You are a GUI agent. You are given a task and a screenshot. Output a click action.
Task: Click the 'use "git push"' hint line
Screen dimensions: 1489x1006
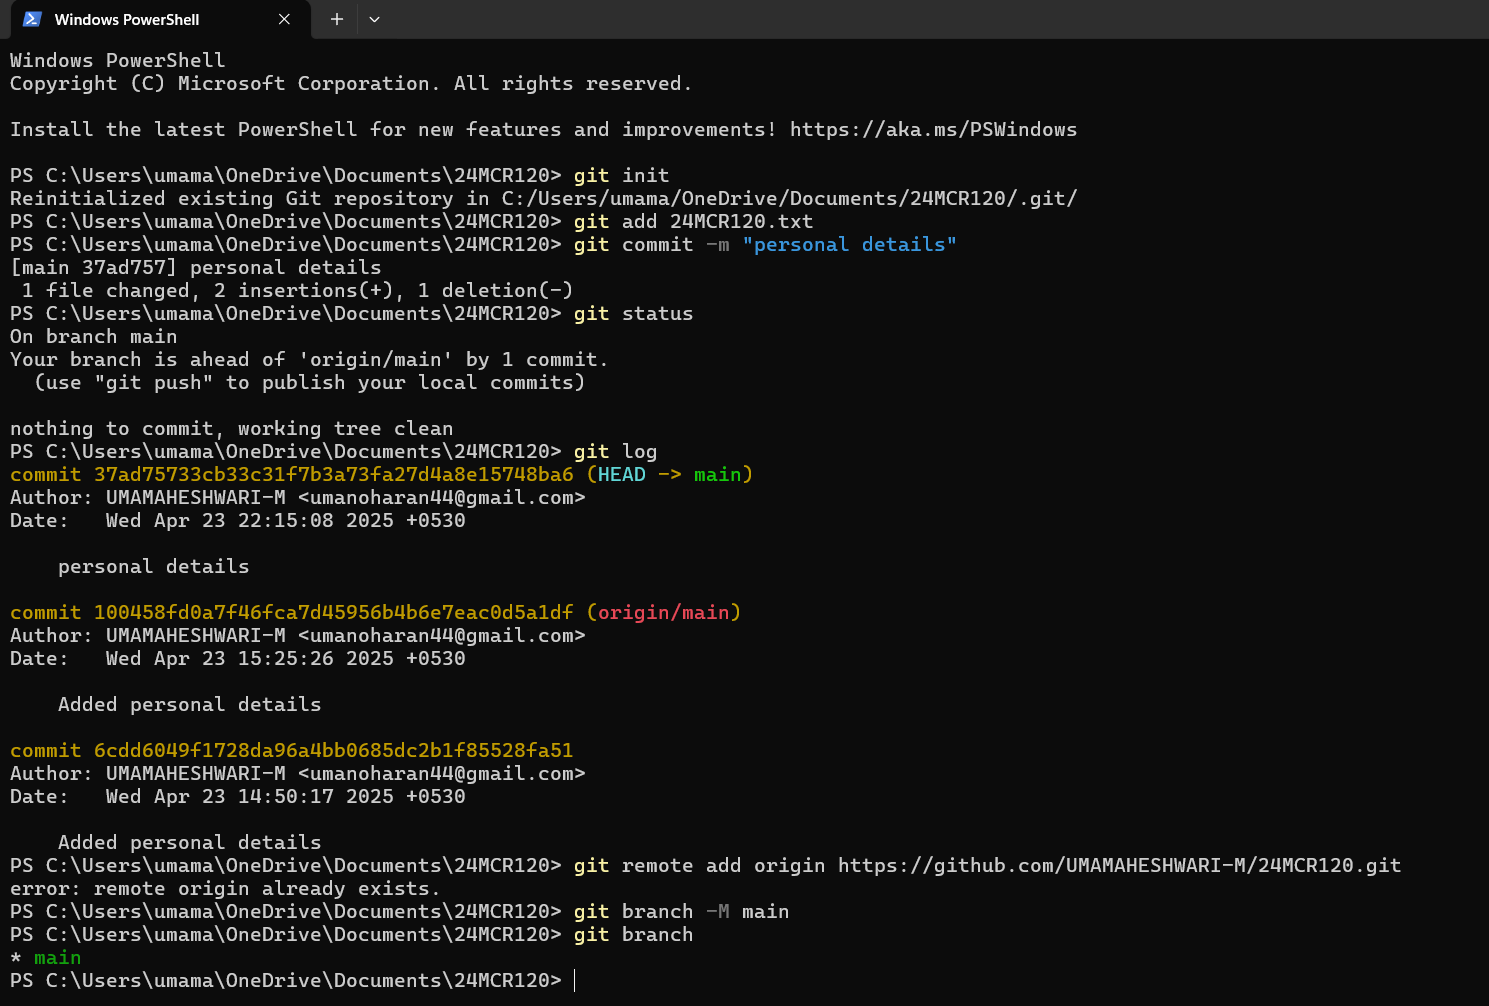[310, 382]
